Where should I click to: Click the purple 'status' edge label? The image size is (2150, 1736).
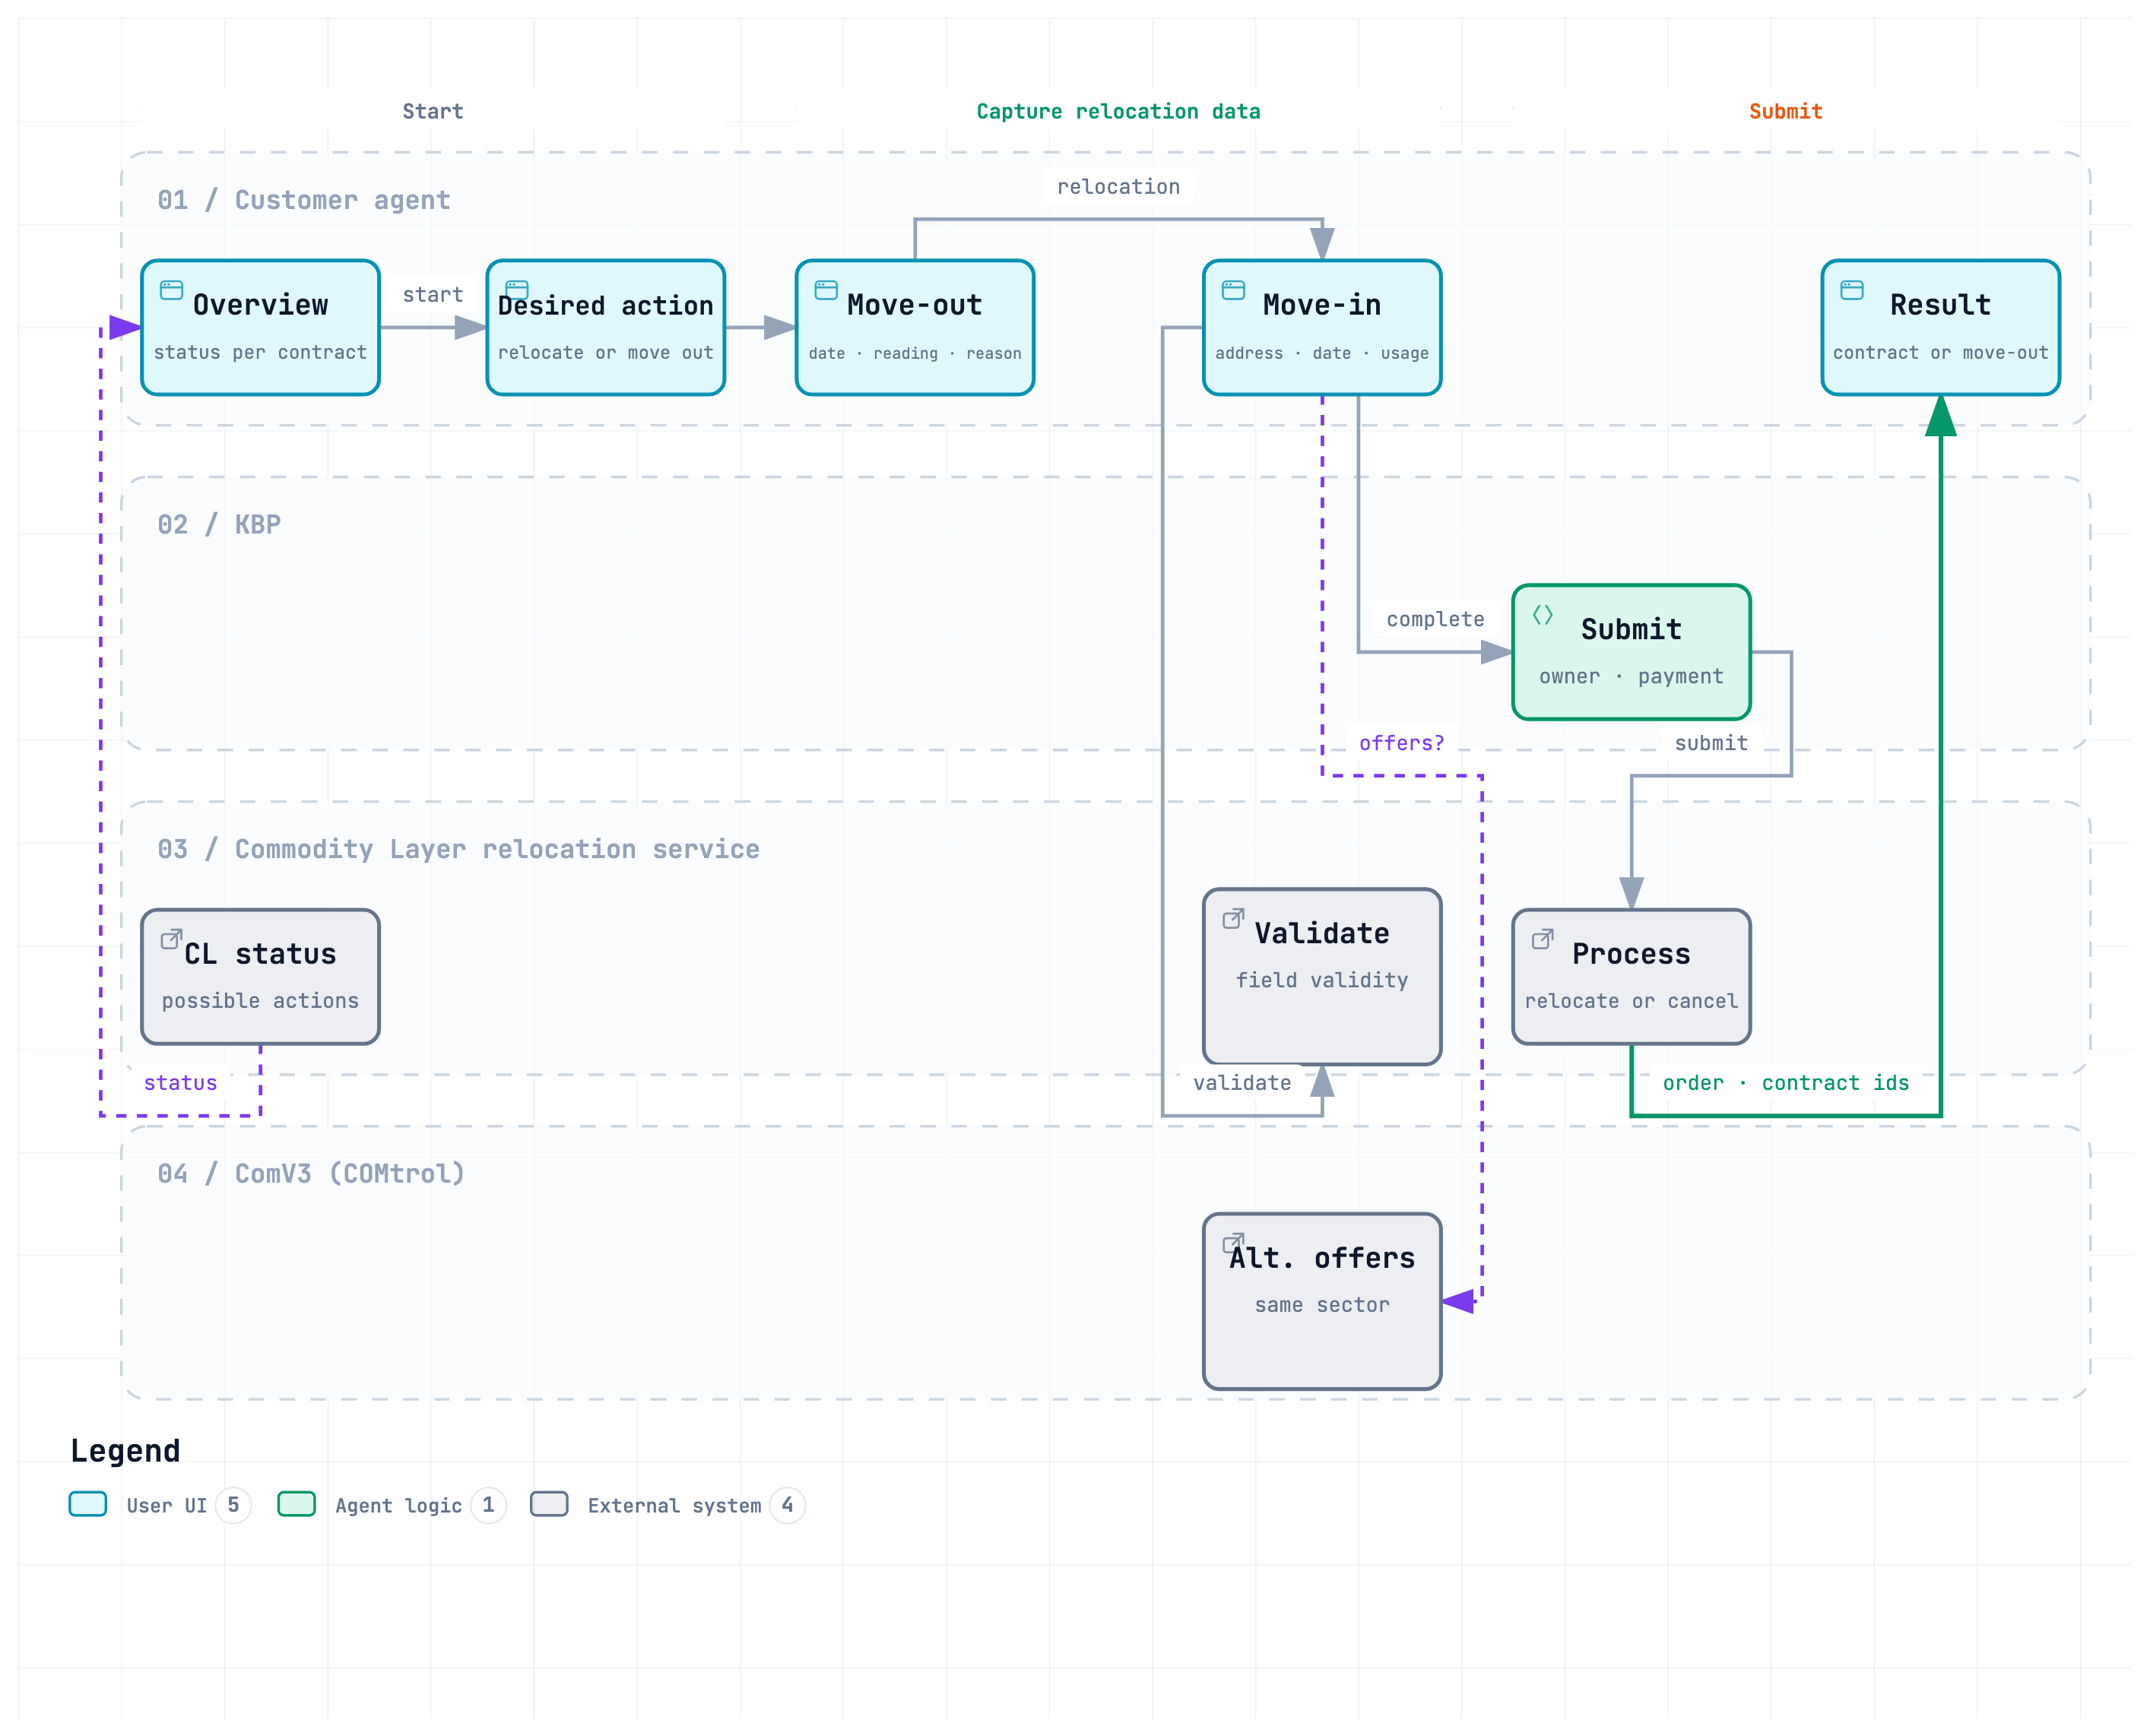click(180, 1083)
